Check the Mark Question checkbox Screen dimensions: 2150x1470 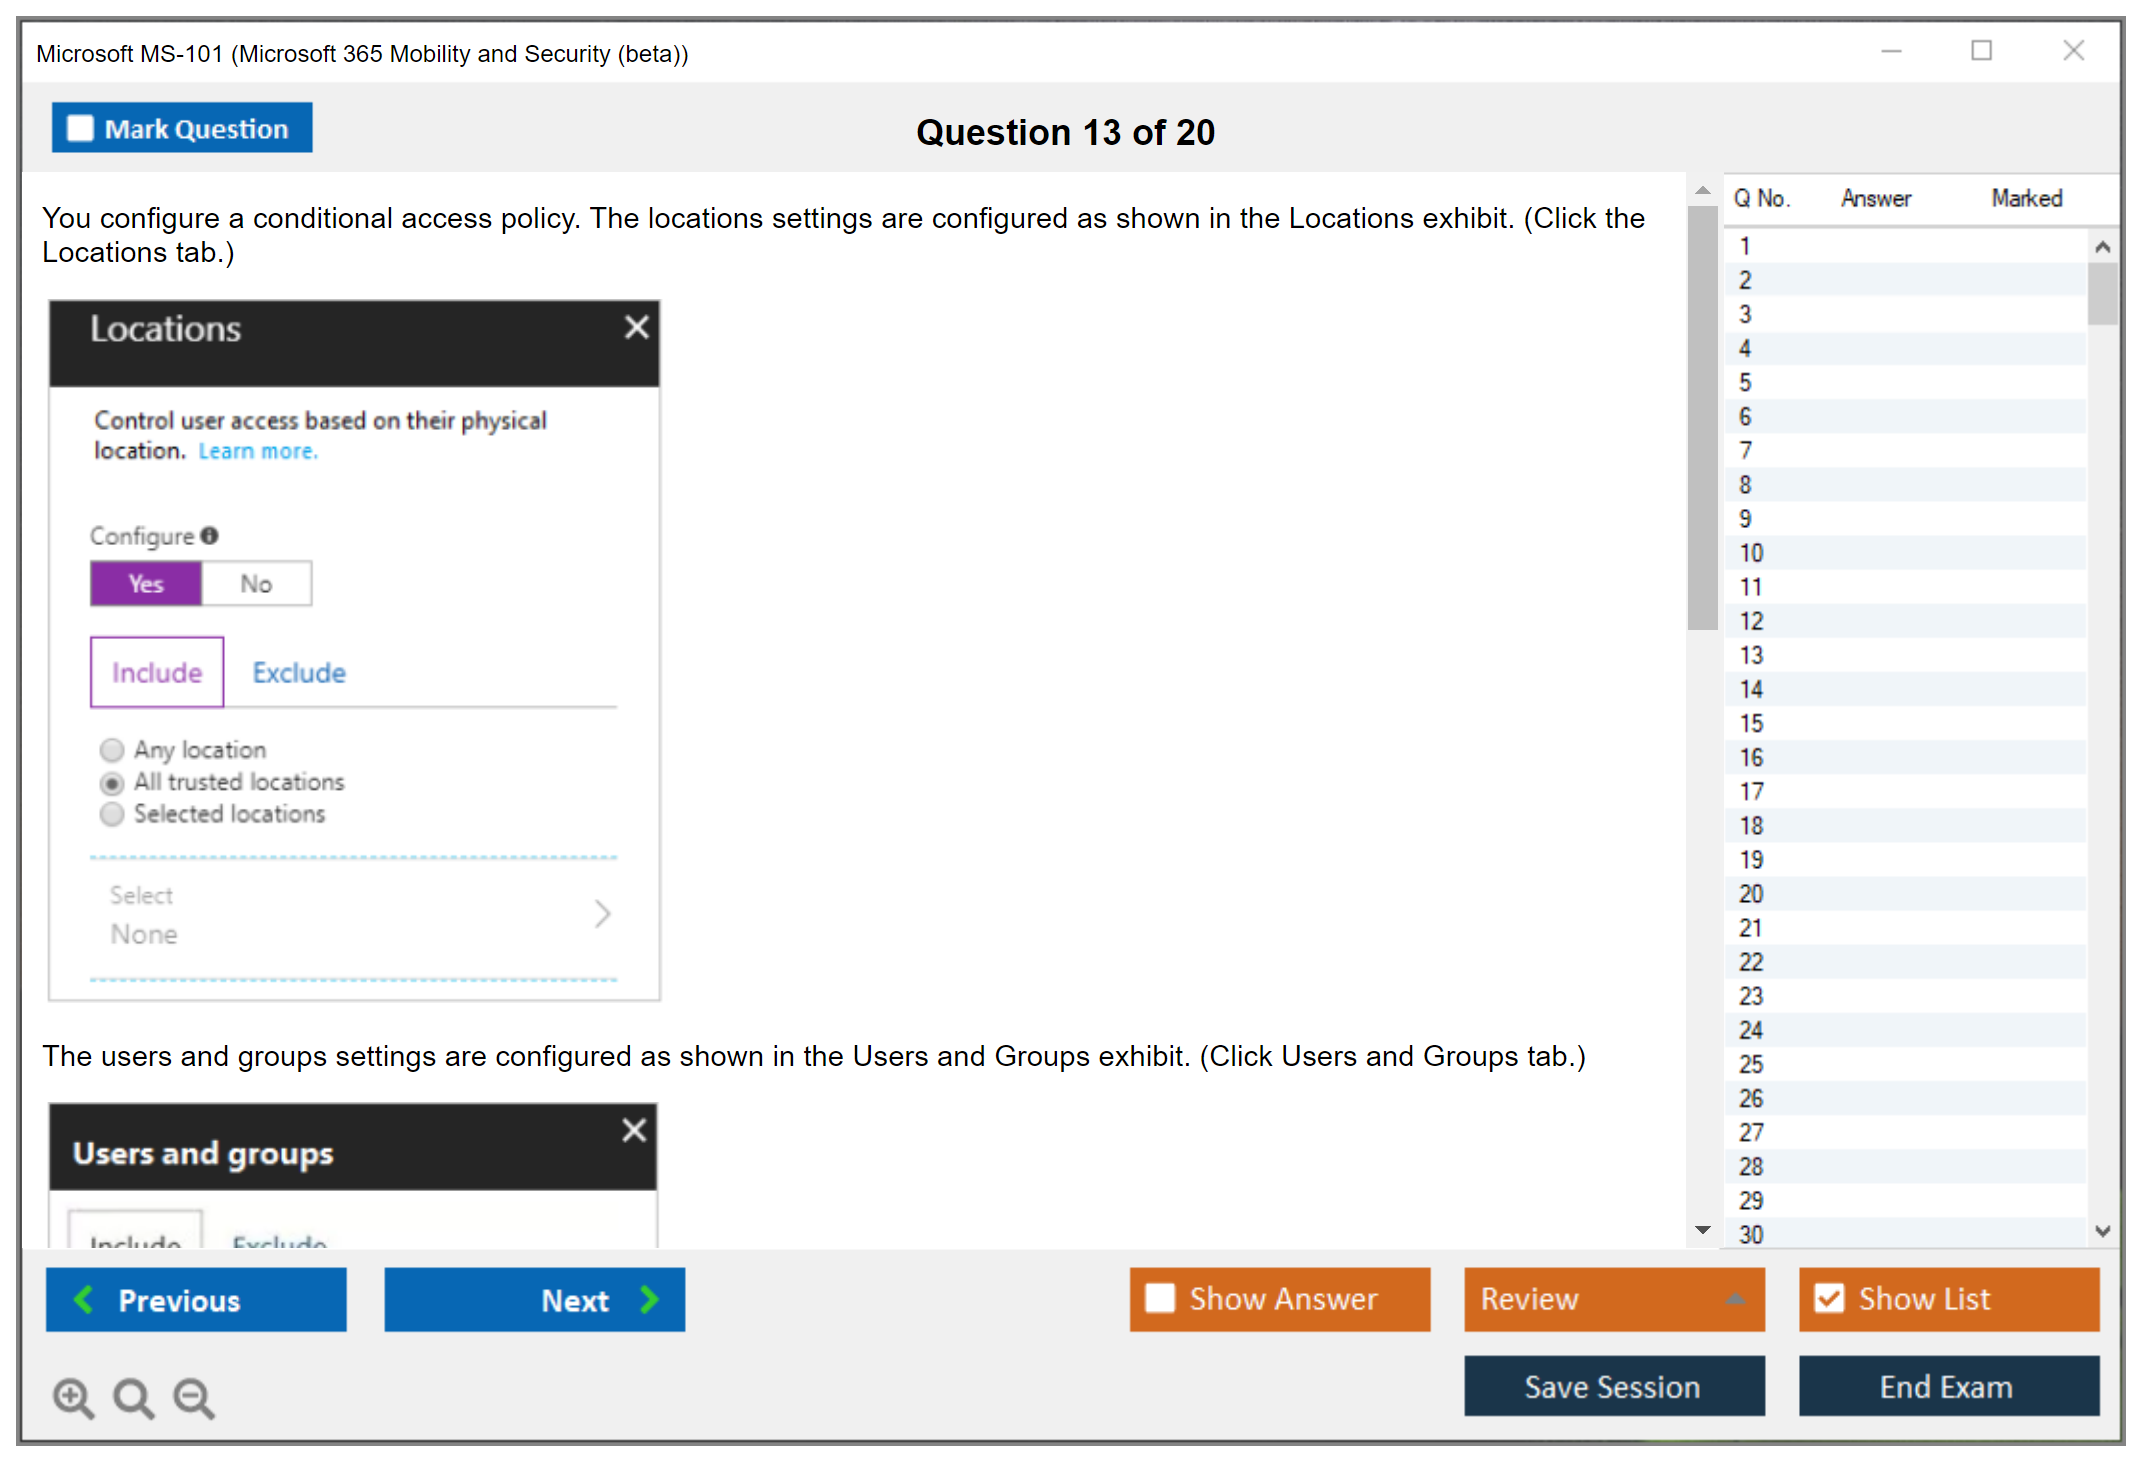(x=80, y=129)
